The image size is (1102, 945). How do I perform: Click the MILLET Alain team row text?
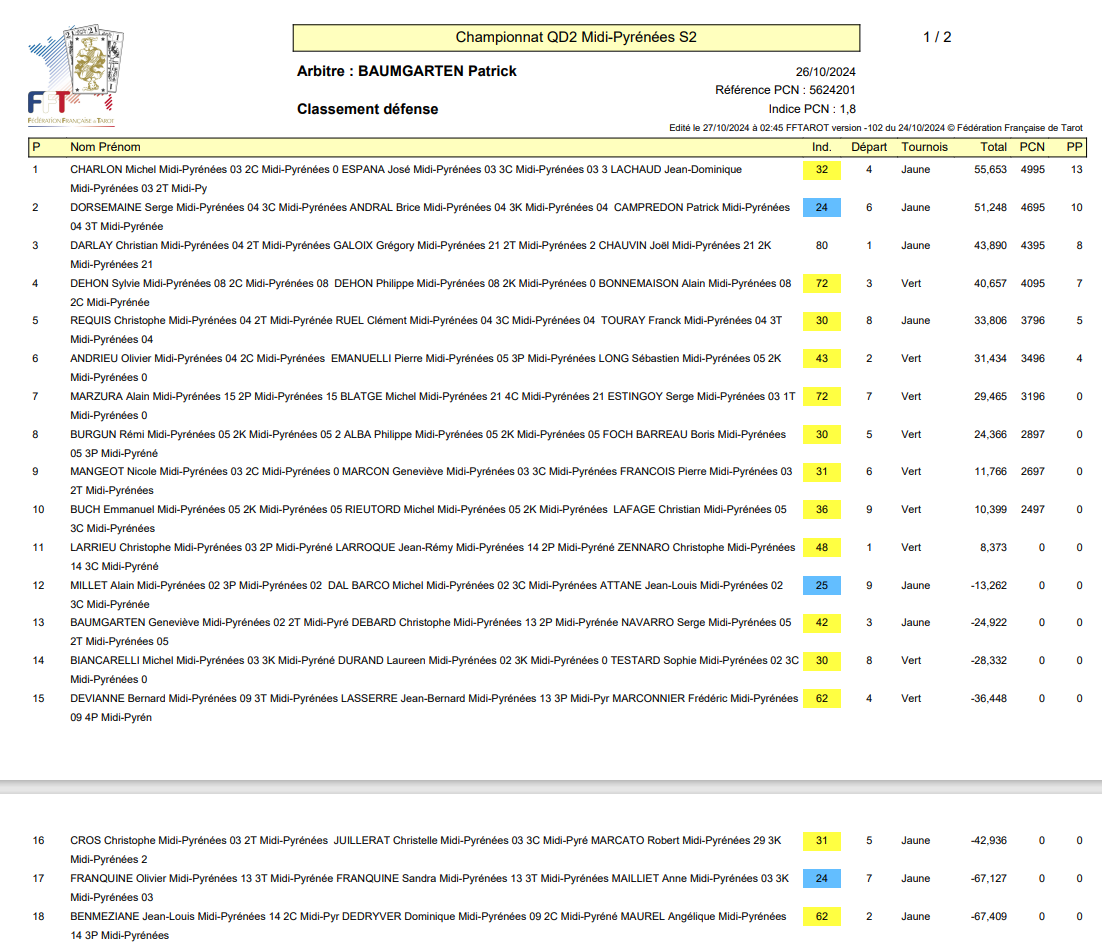pyautogui.click(x=426, y=594)
